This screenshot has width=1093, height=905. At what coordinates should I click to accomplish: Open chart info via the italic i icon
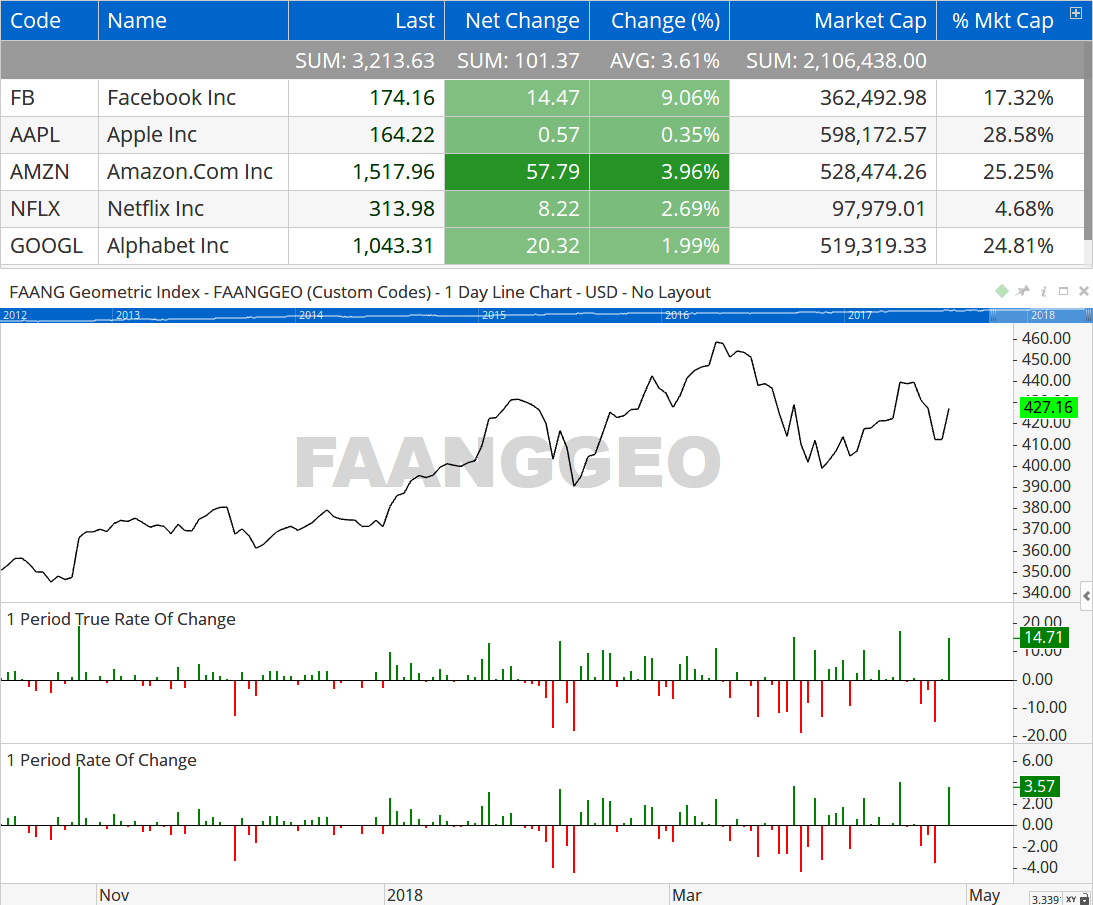coord(1044,291)
